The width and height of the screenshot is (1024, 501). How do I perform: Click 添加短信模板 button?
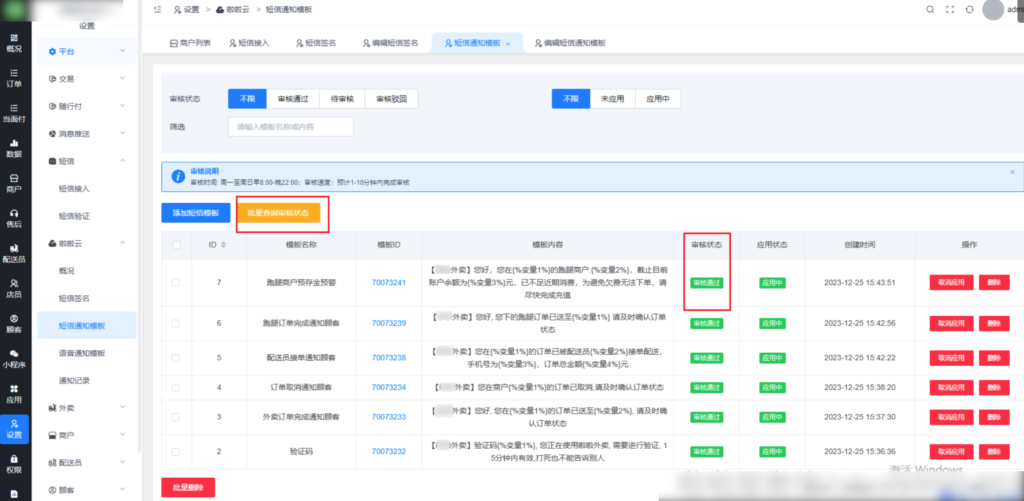point(195,213)
